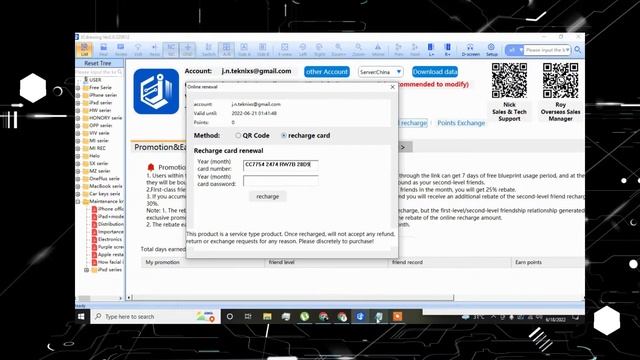Open the Setup gear icon
Viewport: 640px width, 360px height.
coord(491,49)
